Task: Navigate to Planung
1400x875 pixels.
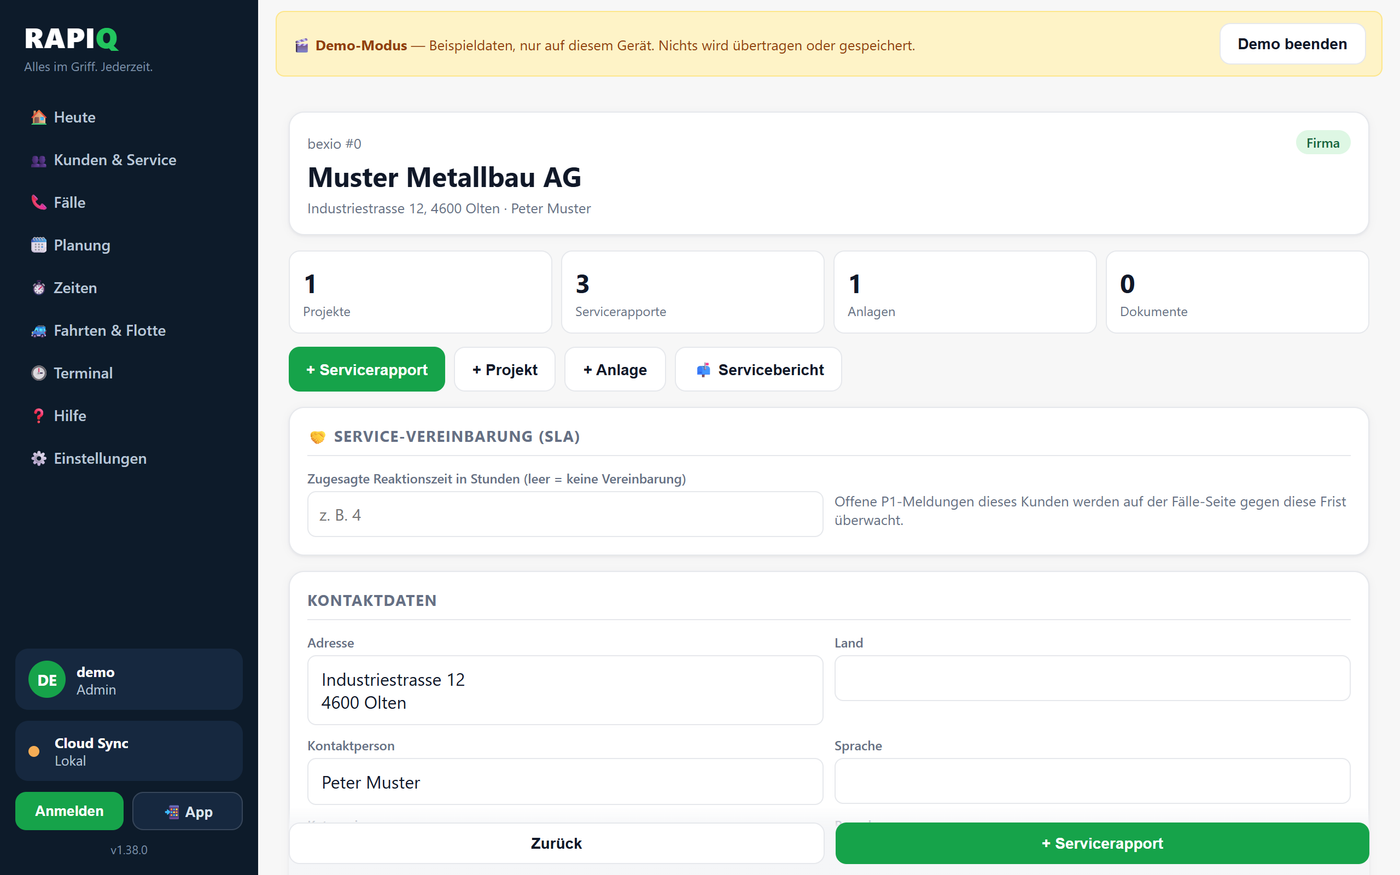Action: point(129,246)
